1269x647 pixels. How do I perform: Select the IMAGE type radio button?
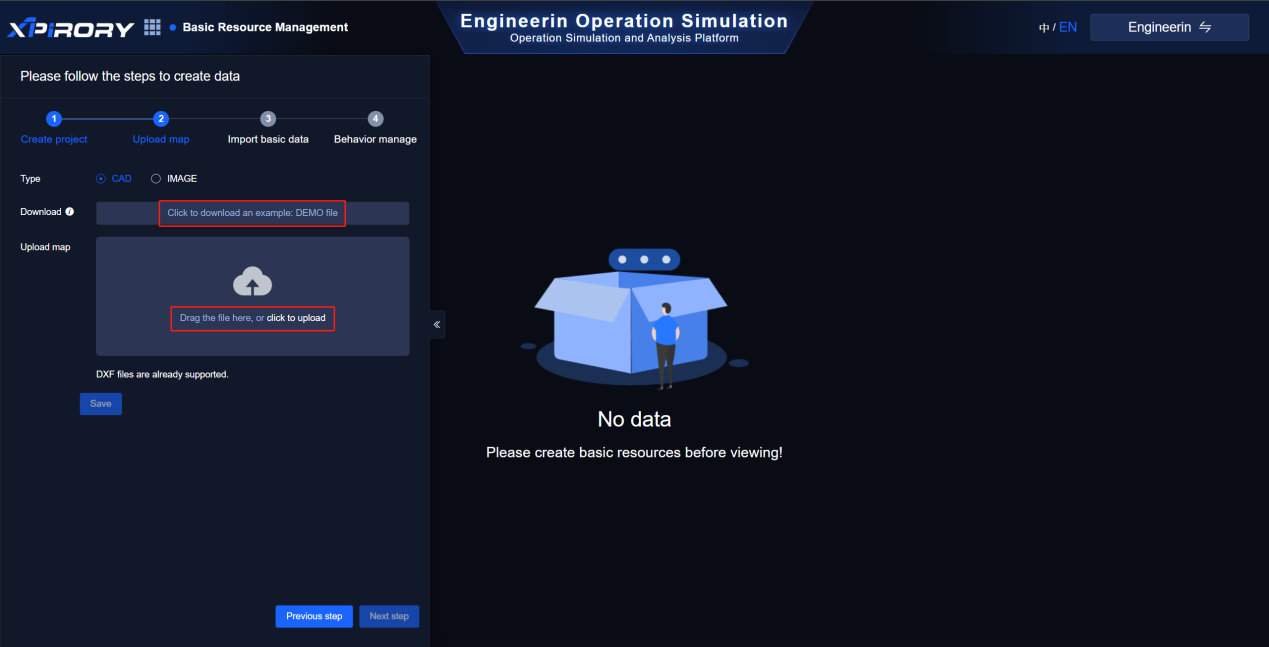click(156, 179)
